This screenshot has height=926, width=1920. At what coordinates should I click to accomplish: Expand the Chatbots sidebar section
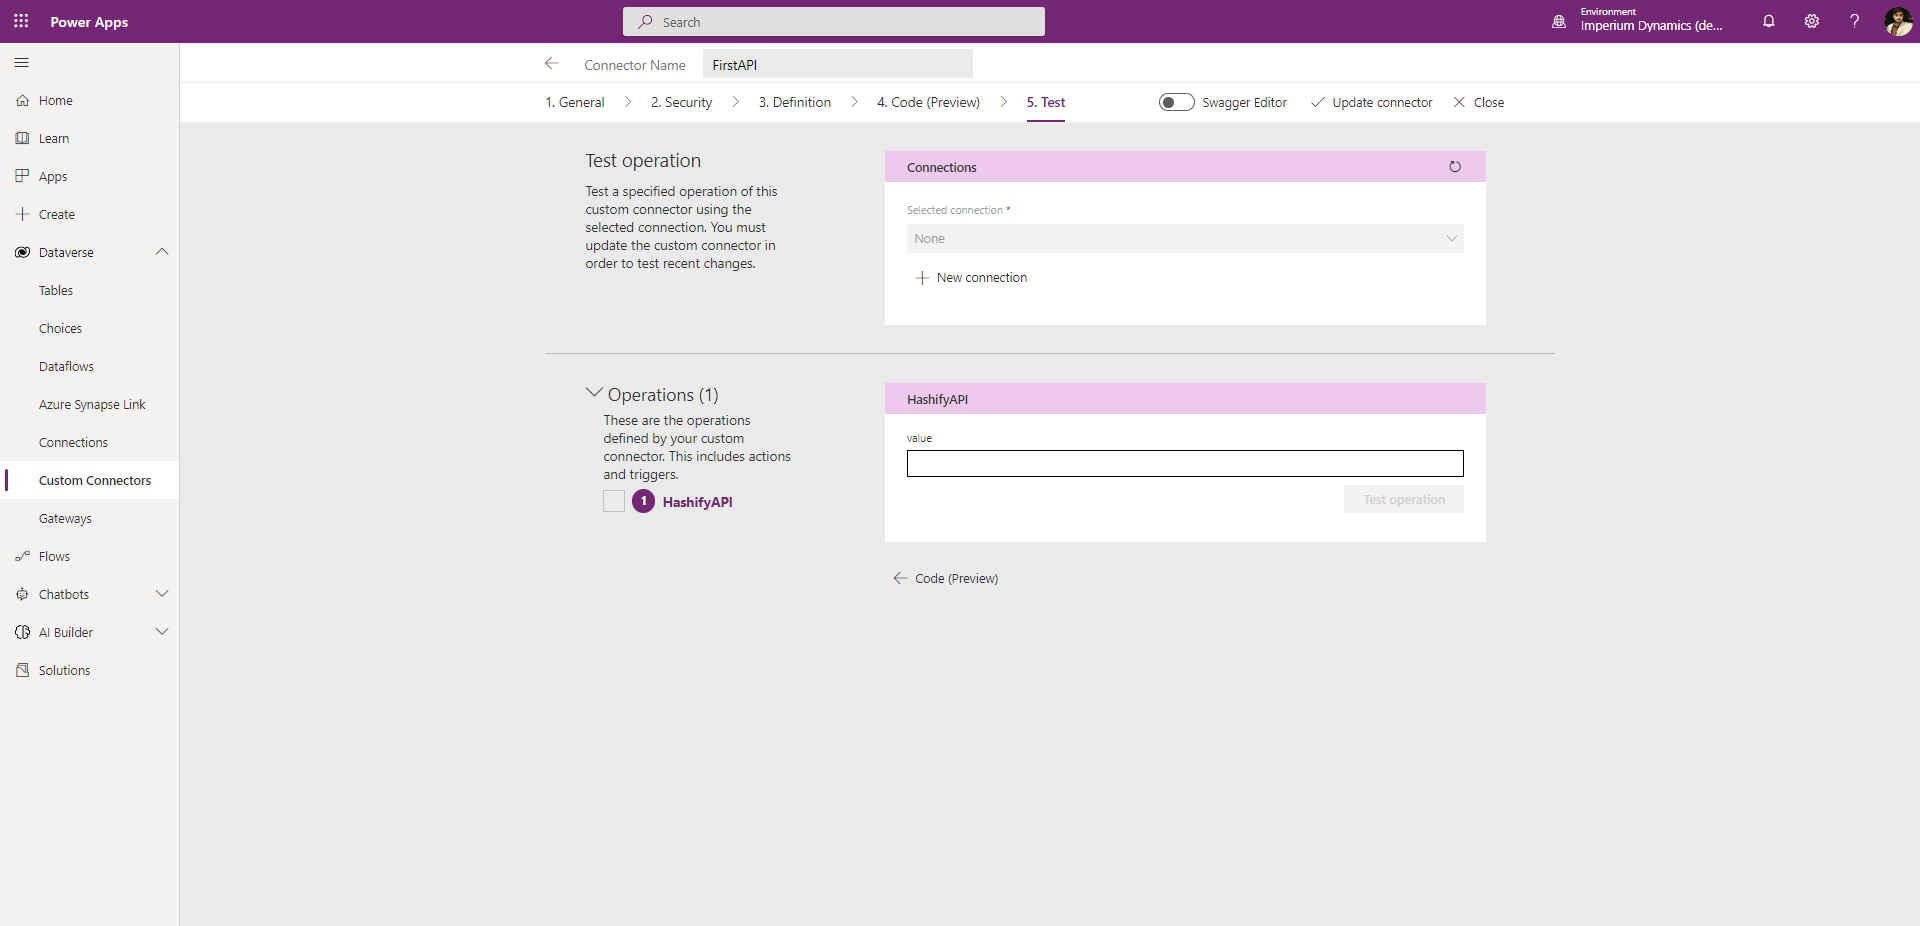click(x=162, y=594)
